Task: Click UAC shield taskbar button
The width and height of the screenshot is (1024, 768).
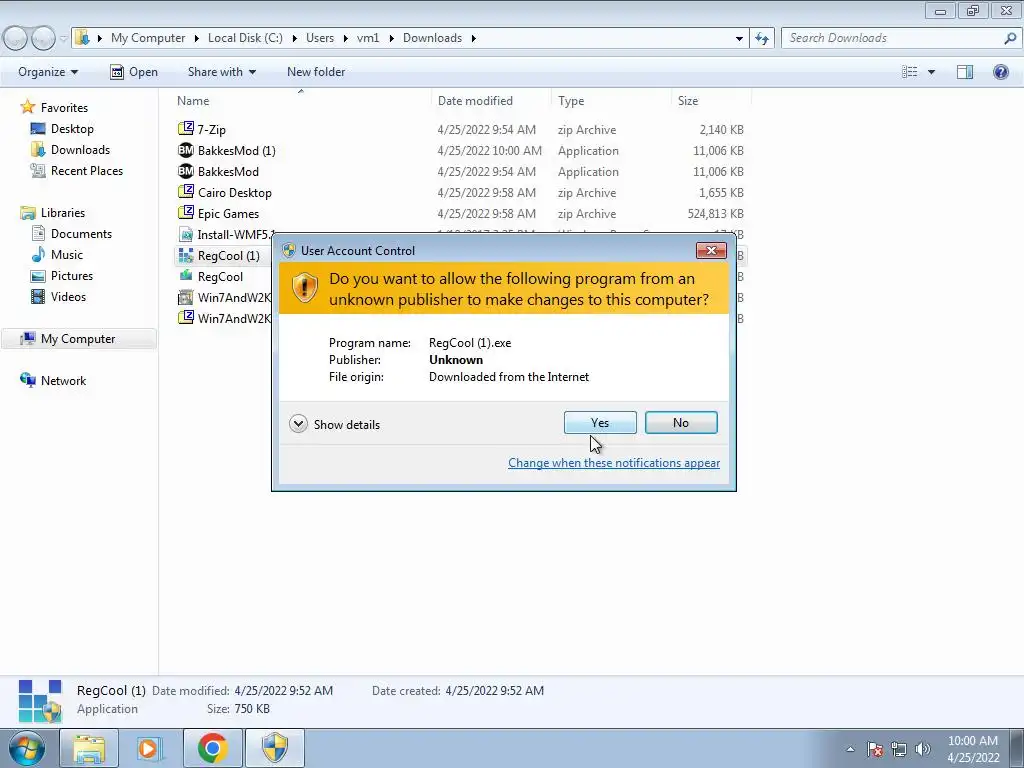Action: tap(275, 748)
